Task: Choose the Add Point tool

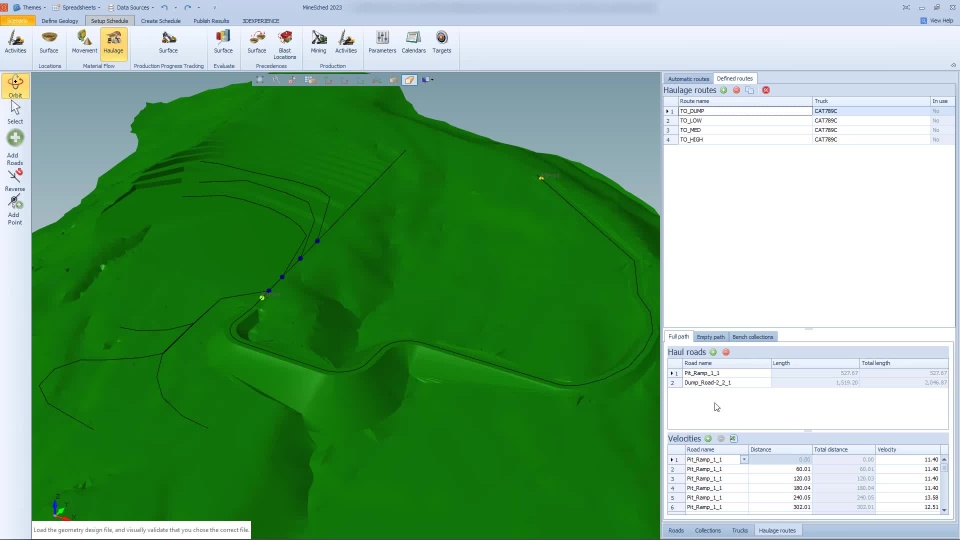Action: pyautogui.click(x=15, y=209)
